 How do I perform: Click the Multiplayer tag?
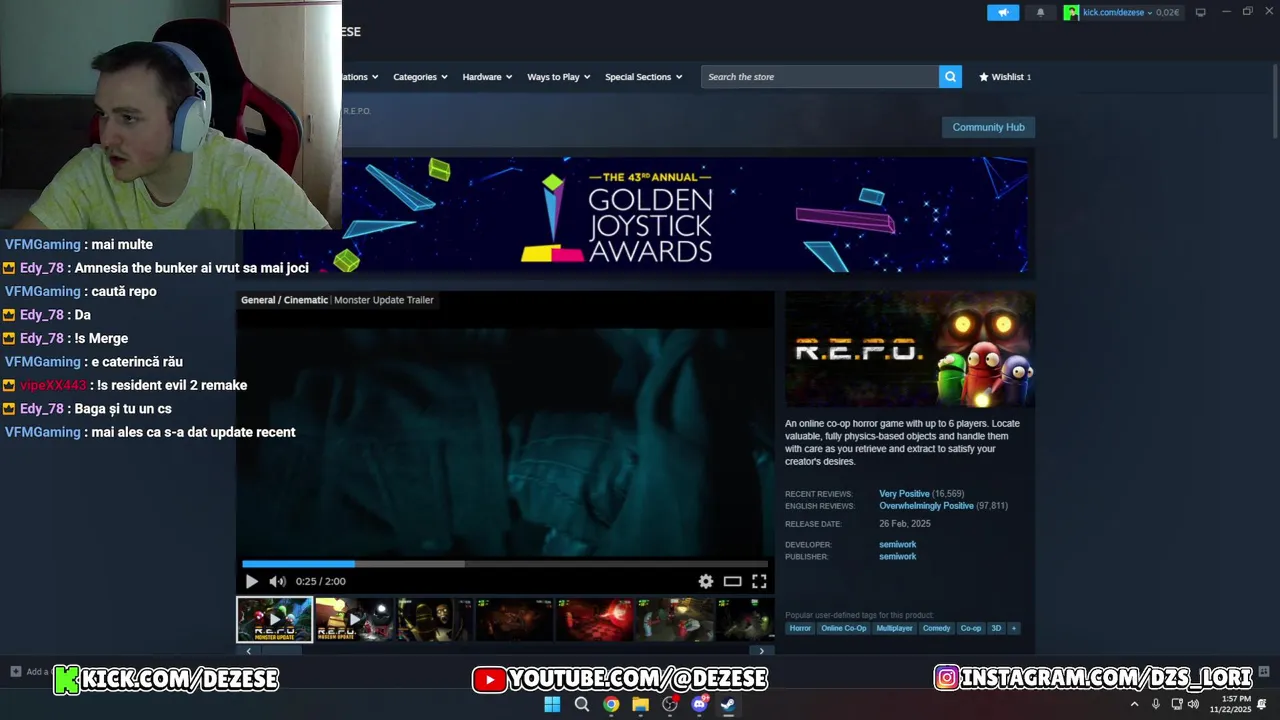pyautogui.click(x=894, y=628)
